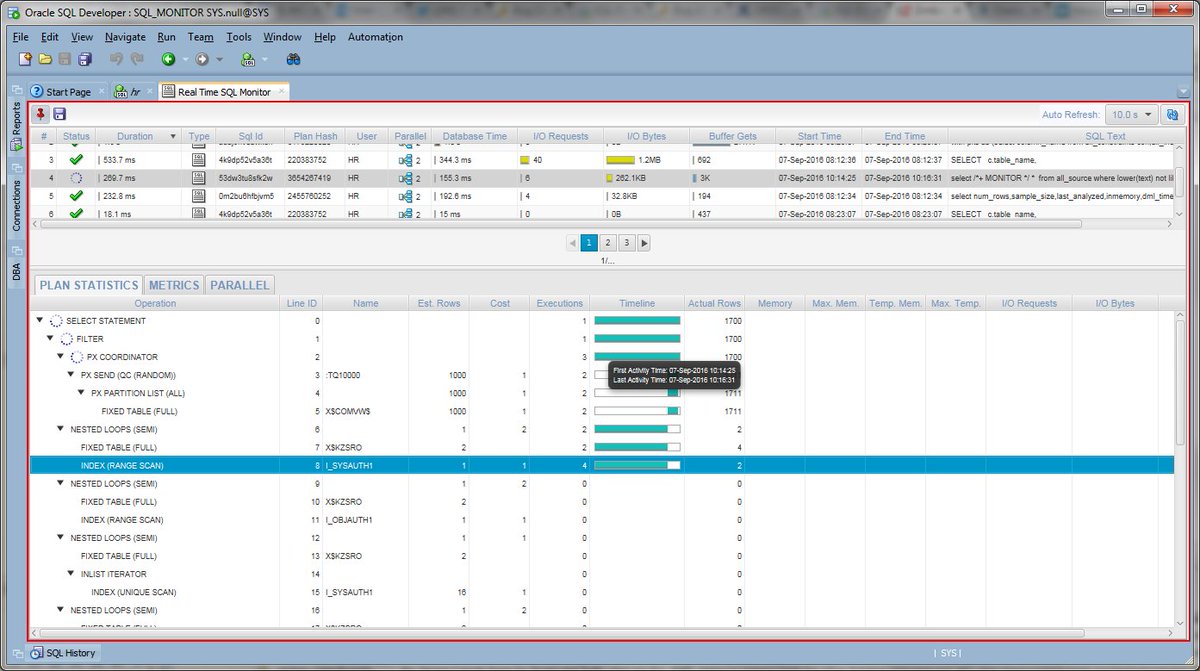Viewport: 1200px width, 671px height.
Task: Click the running status spinner in row 4
Action: click(76, 178)
